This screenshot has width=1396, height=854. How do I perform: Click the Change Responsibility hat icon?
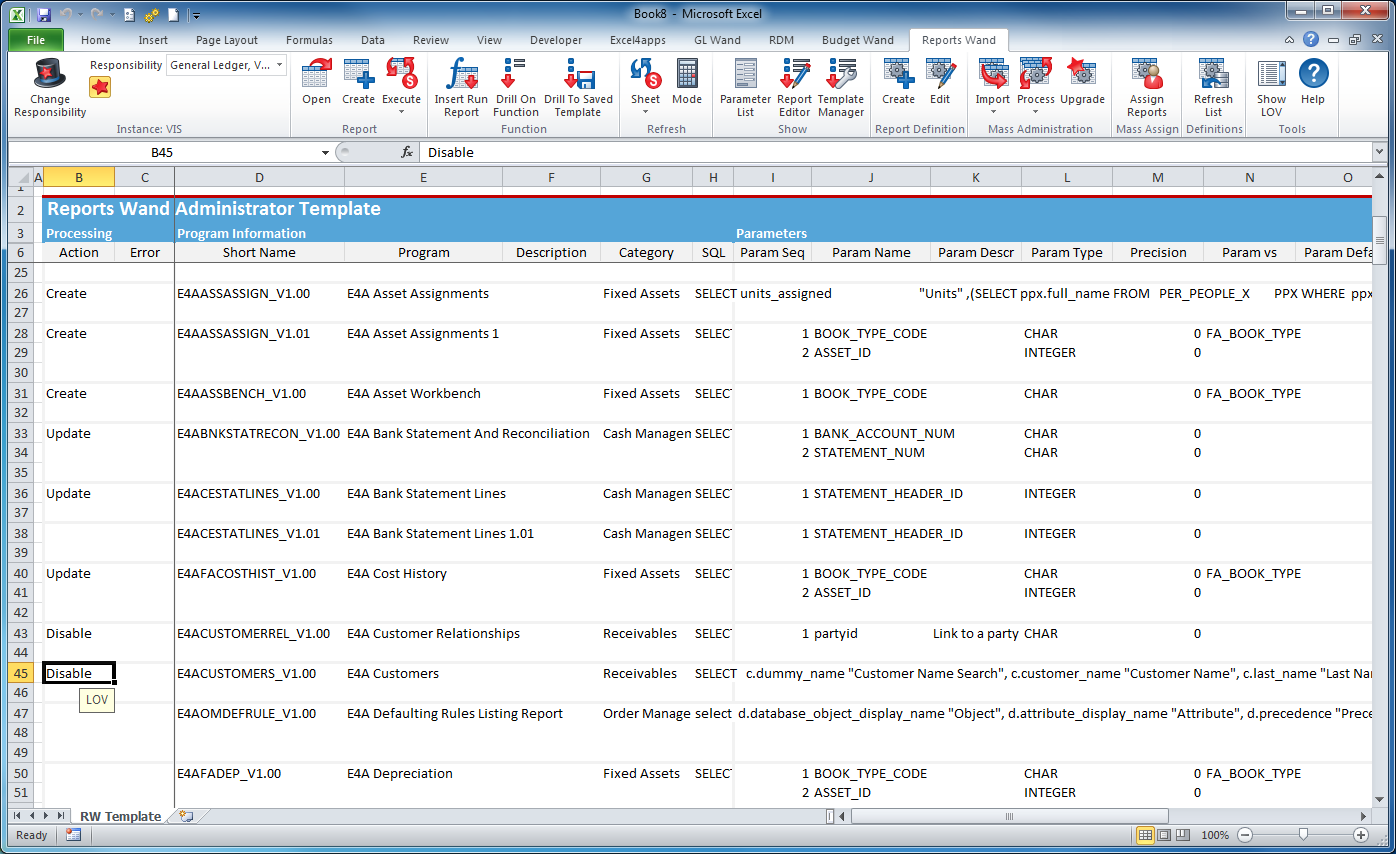tap(50, 75)
